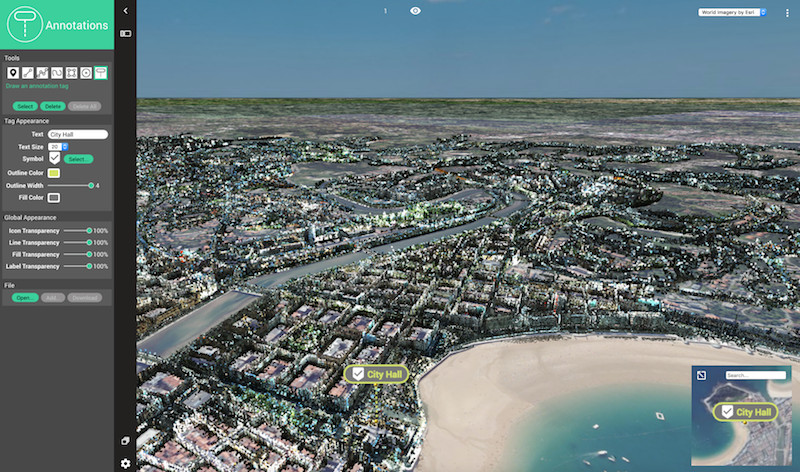800x472 pixels.
Task: Click the City Hall tag in 3D view
Action: pos(377,375)
